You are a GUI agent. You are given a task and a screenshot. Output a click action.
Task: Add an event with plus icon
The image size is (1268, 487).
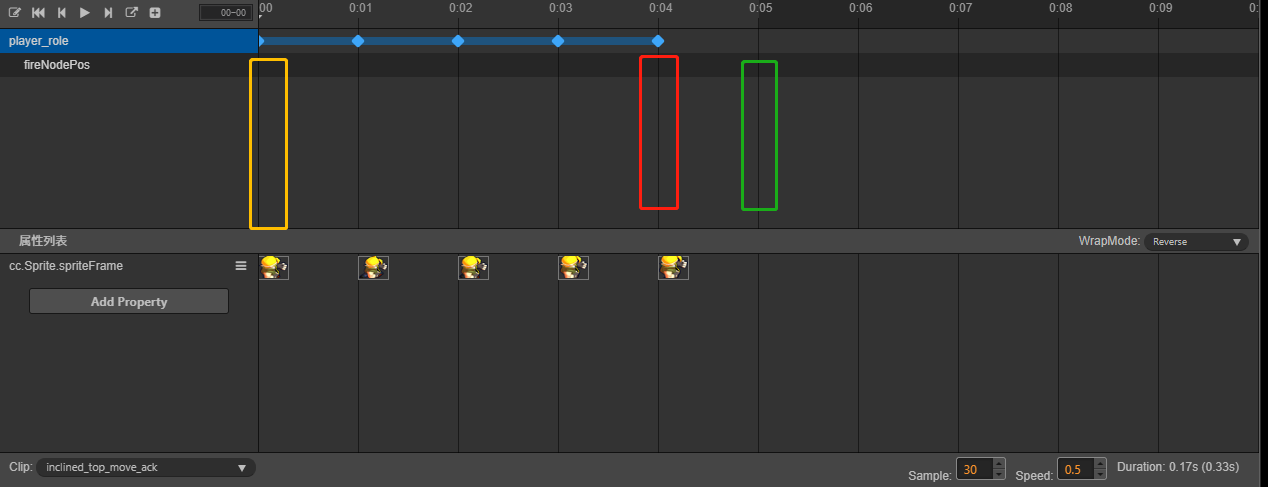point(155,13)
